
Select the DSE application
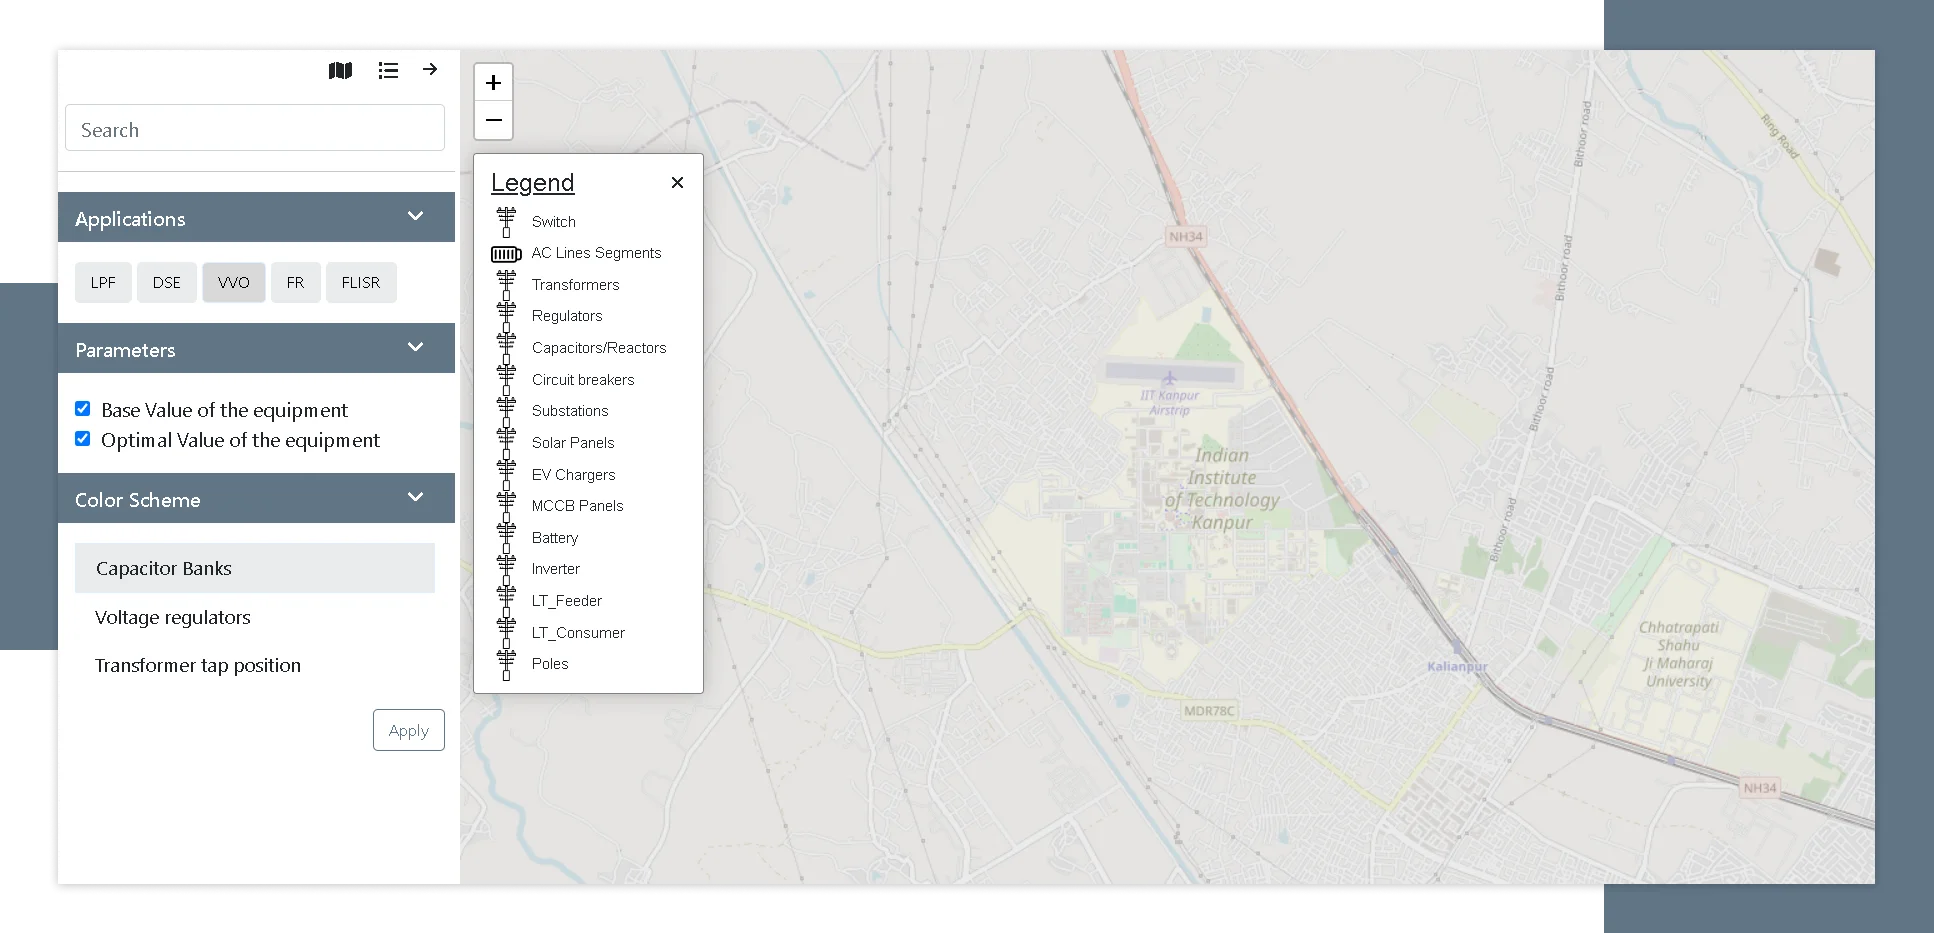tap(167, 283)
